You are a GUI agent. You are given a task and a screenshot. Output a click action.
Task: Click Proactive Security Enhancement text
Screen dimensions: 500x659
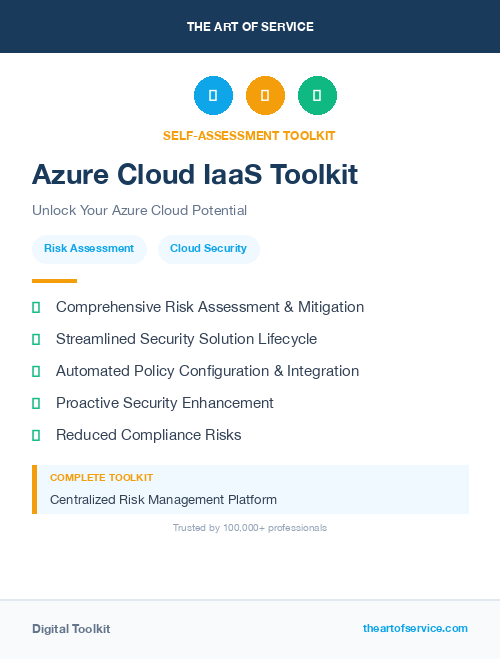(x=165, y=403)
